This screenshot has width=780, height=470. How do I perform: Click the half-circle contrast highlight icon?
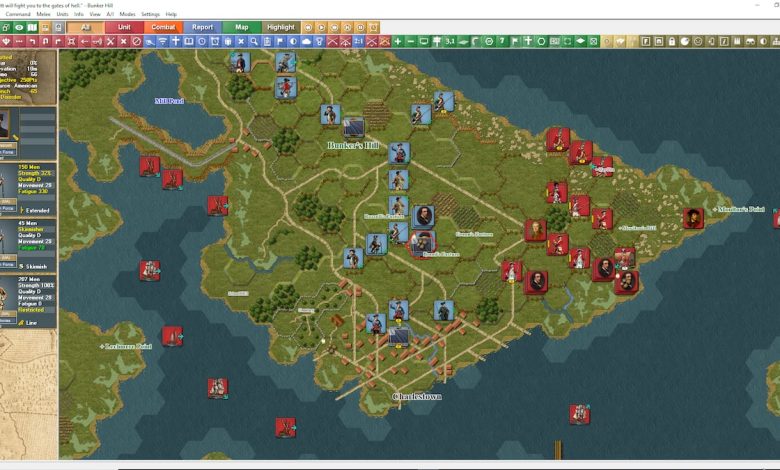[x=763, y=42]
